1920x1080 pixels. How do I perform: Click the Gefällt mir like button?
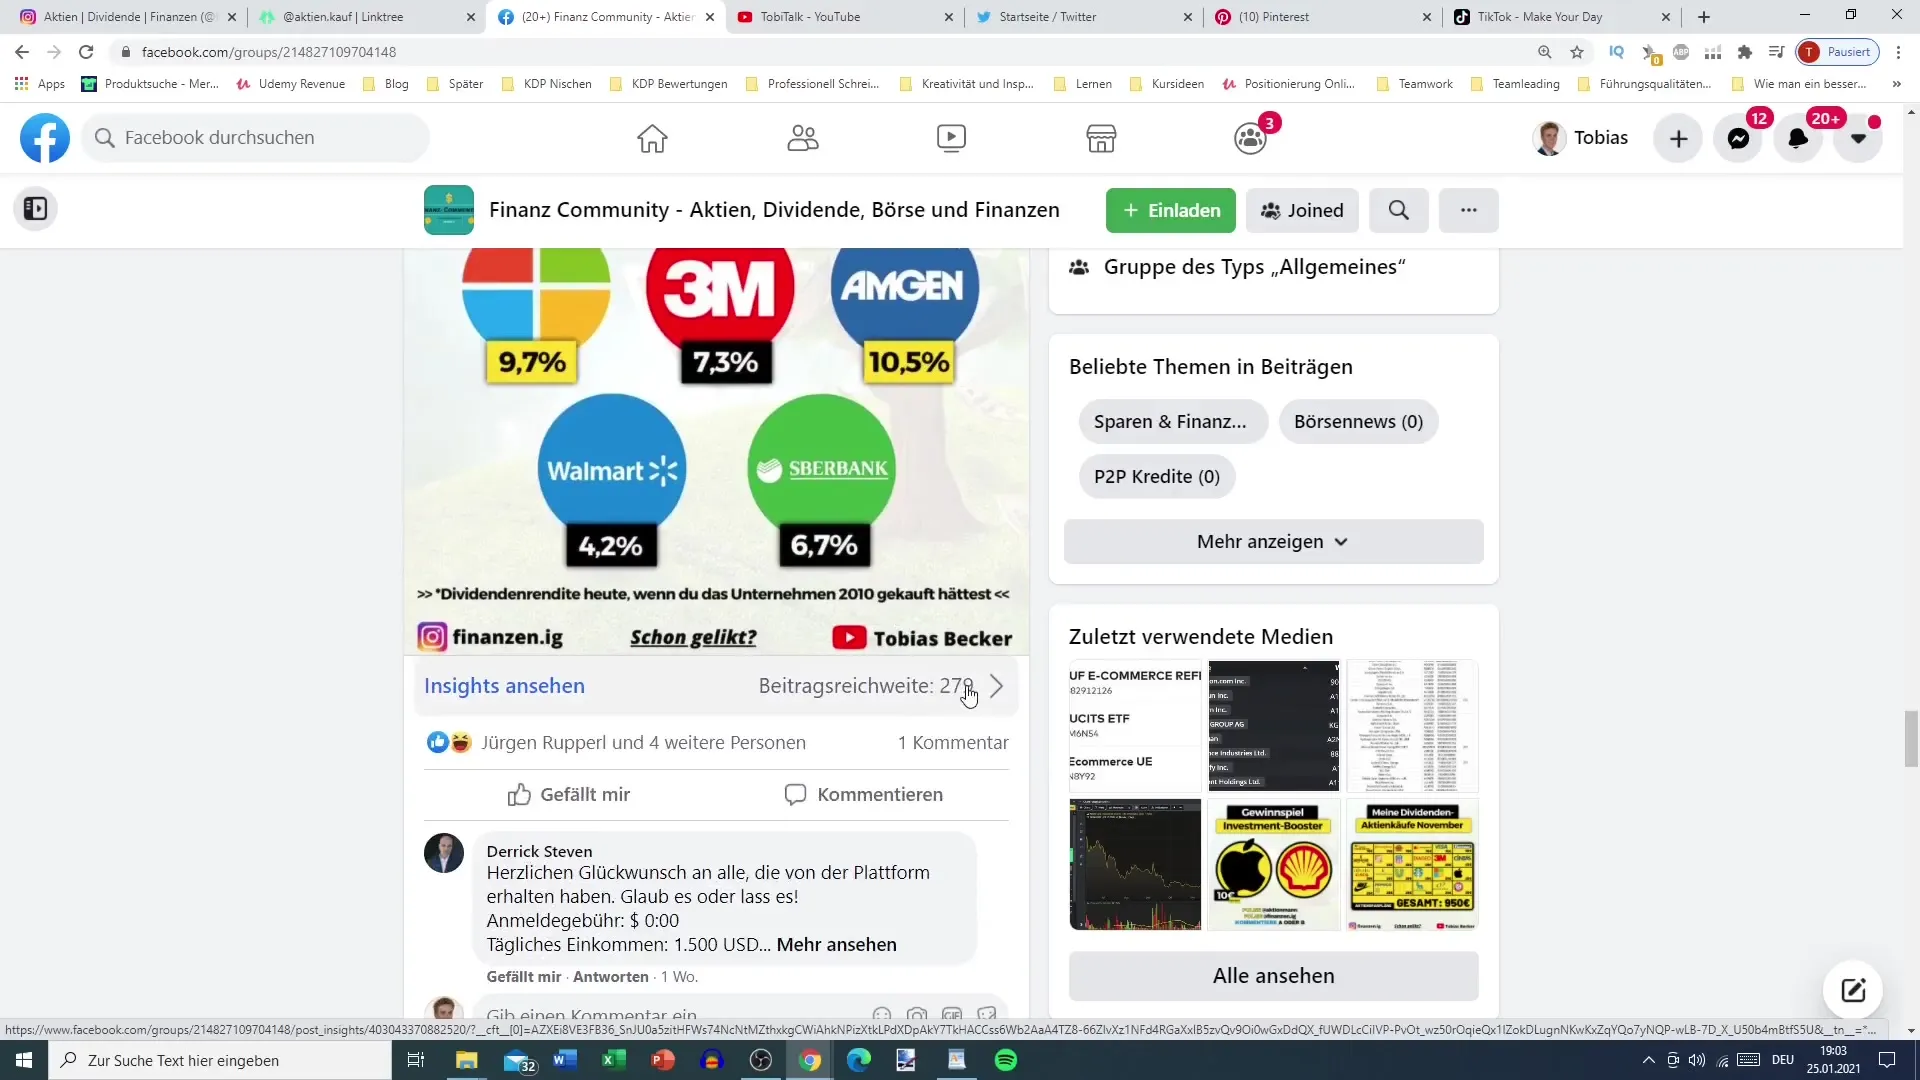[x=569, y=795]
